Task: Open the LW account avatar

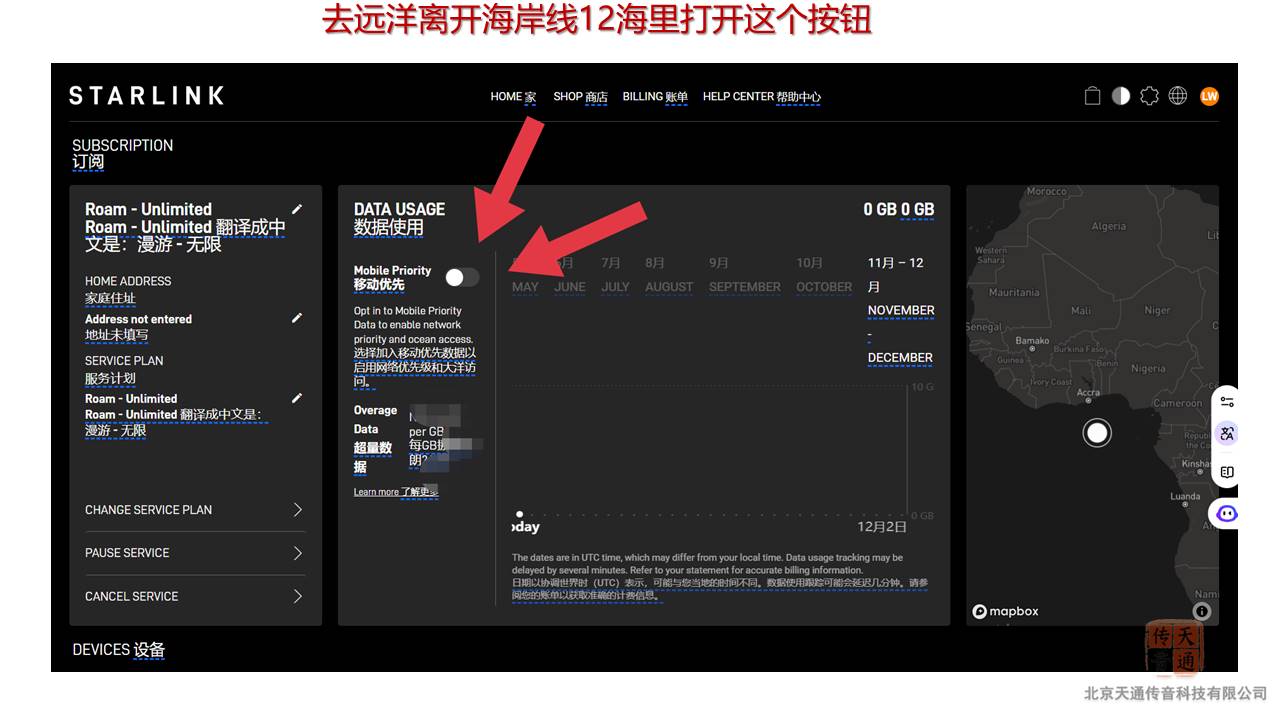Action: pos(1209,96)
